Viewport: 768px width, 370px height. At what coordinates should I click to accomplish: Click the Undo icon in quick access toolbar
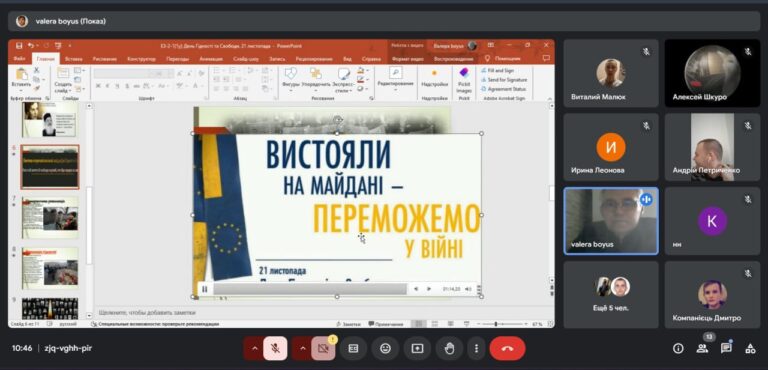[x=31, y=46]
